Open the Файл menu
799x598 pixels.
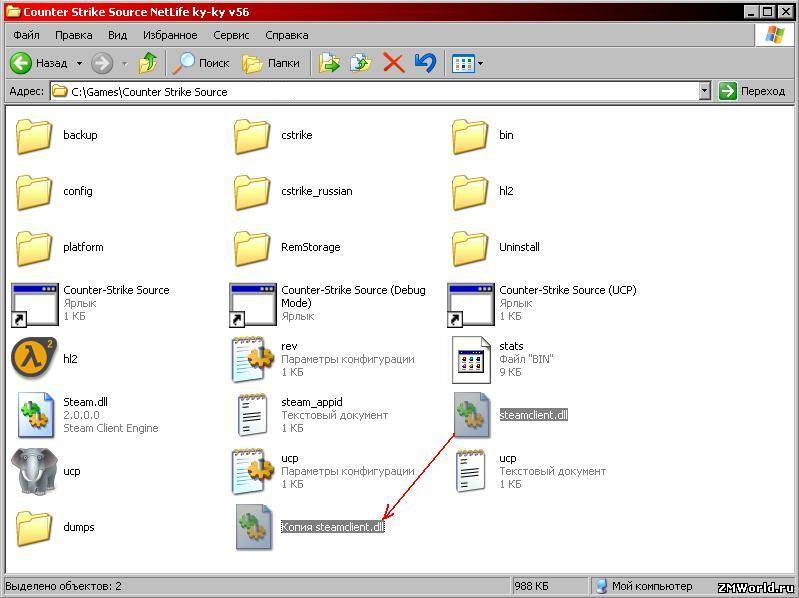point(26,35)
